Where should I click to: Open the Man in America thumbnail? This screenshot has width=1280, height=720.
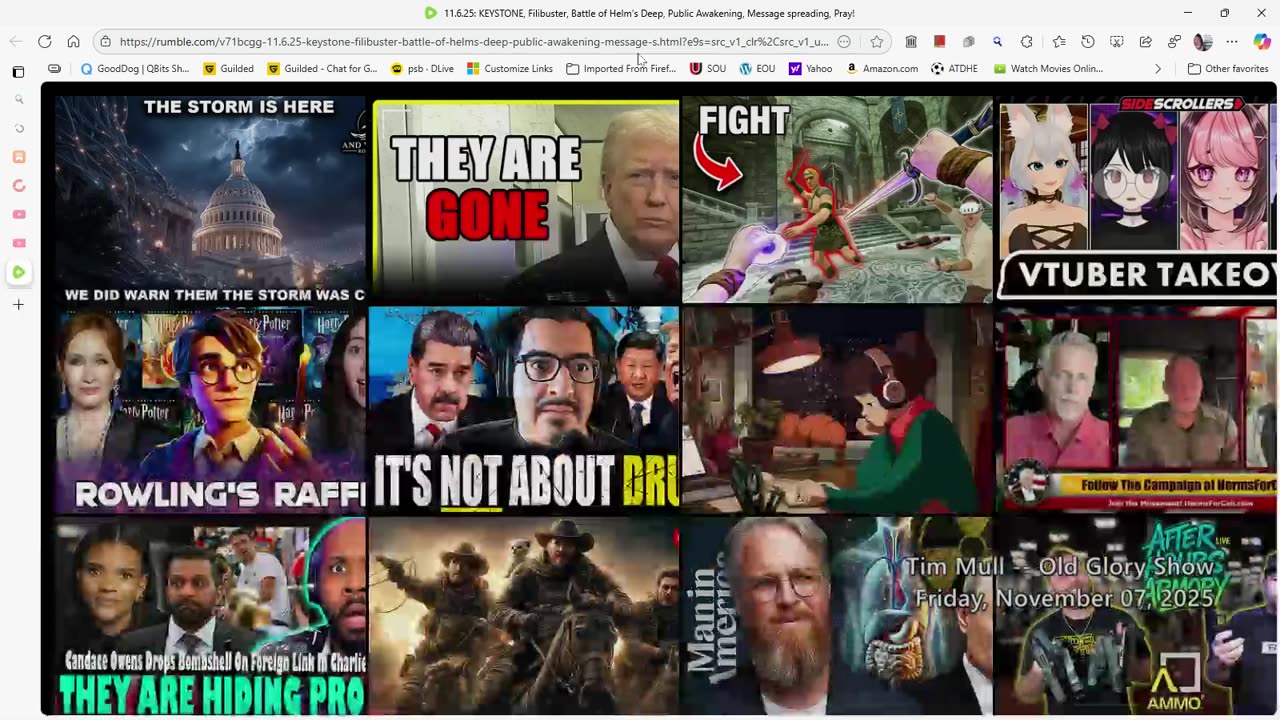[837, 616]
